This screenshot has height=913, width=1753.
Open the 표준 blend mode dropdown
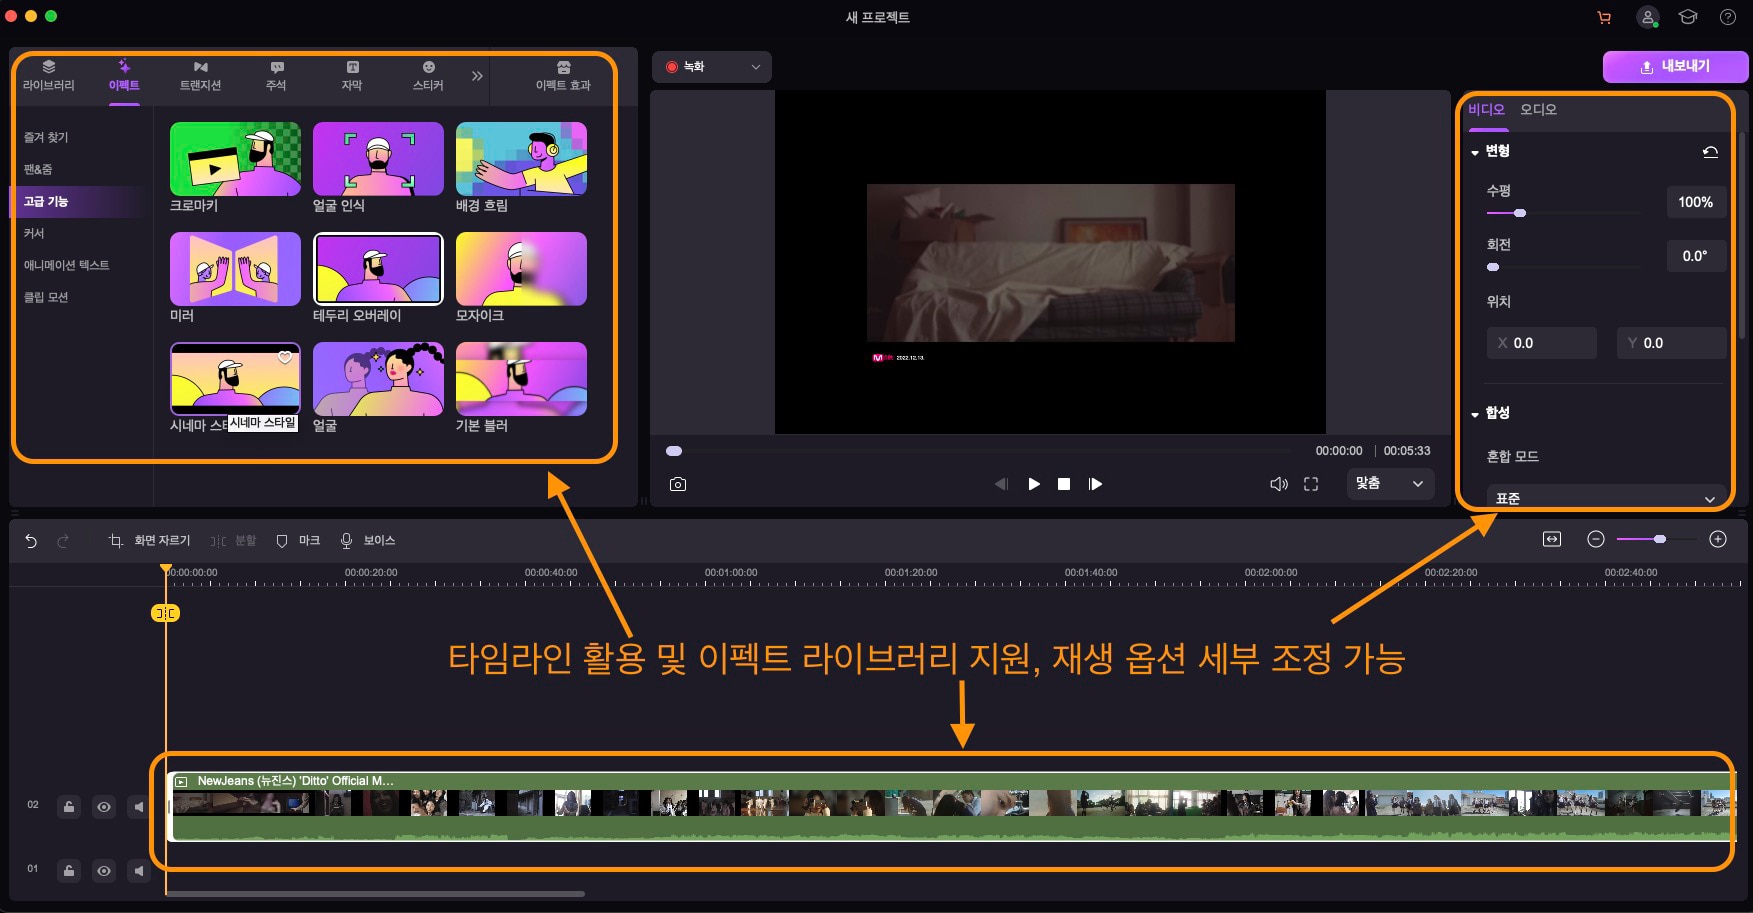1606,498
